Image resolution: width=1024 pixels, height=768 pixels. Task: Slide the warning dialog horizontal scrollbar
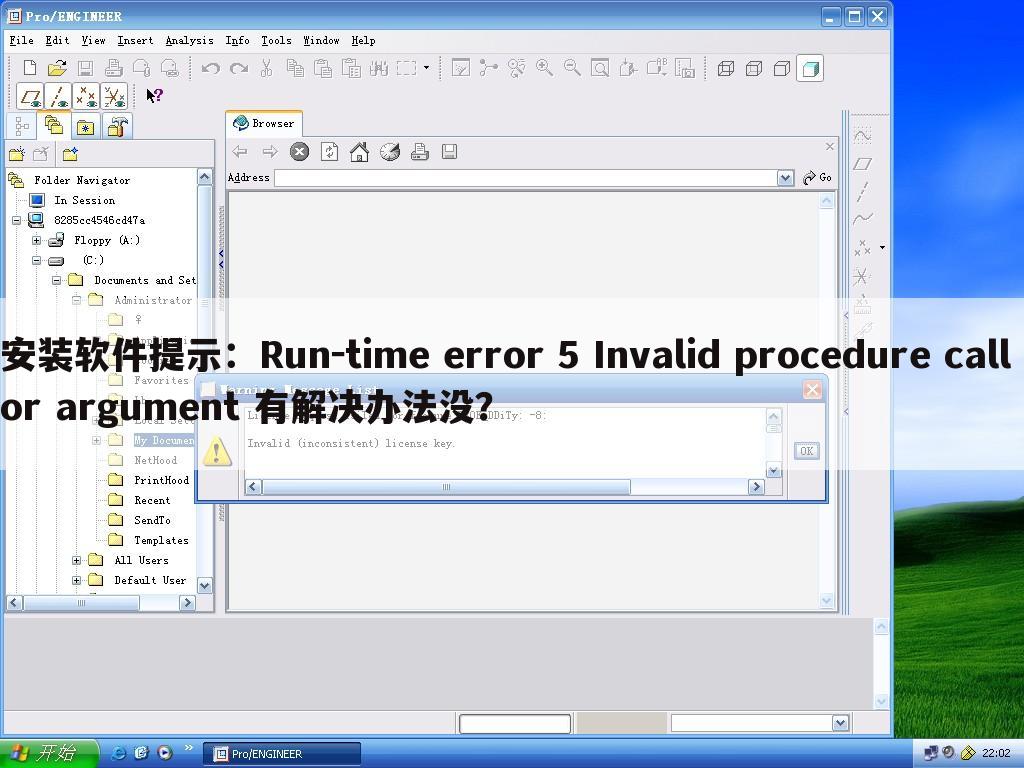(446, 487)
